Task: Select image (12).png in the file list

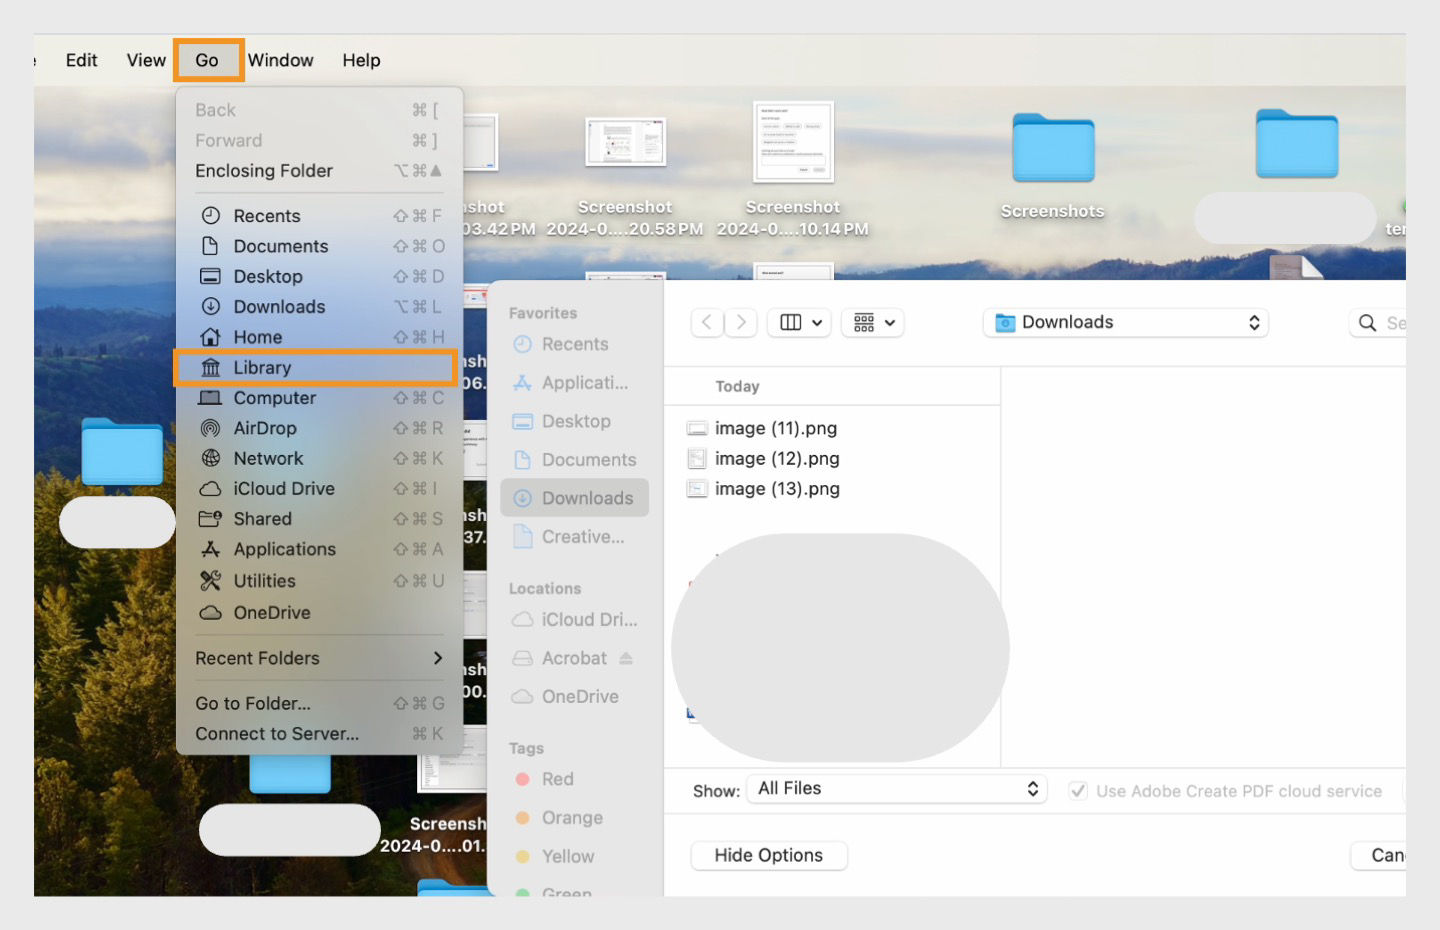Action: click(x=775, y=458)
